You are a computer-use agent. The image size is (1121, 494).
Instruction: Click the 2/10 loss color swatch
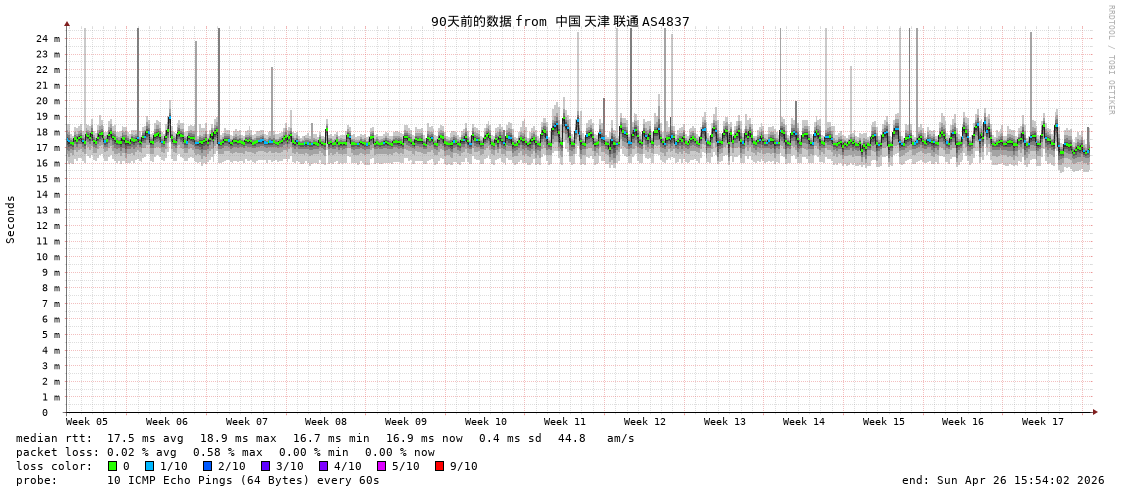point(207,466)
